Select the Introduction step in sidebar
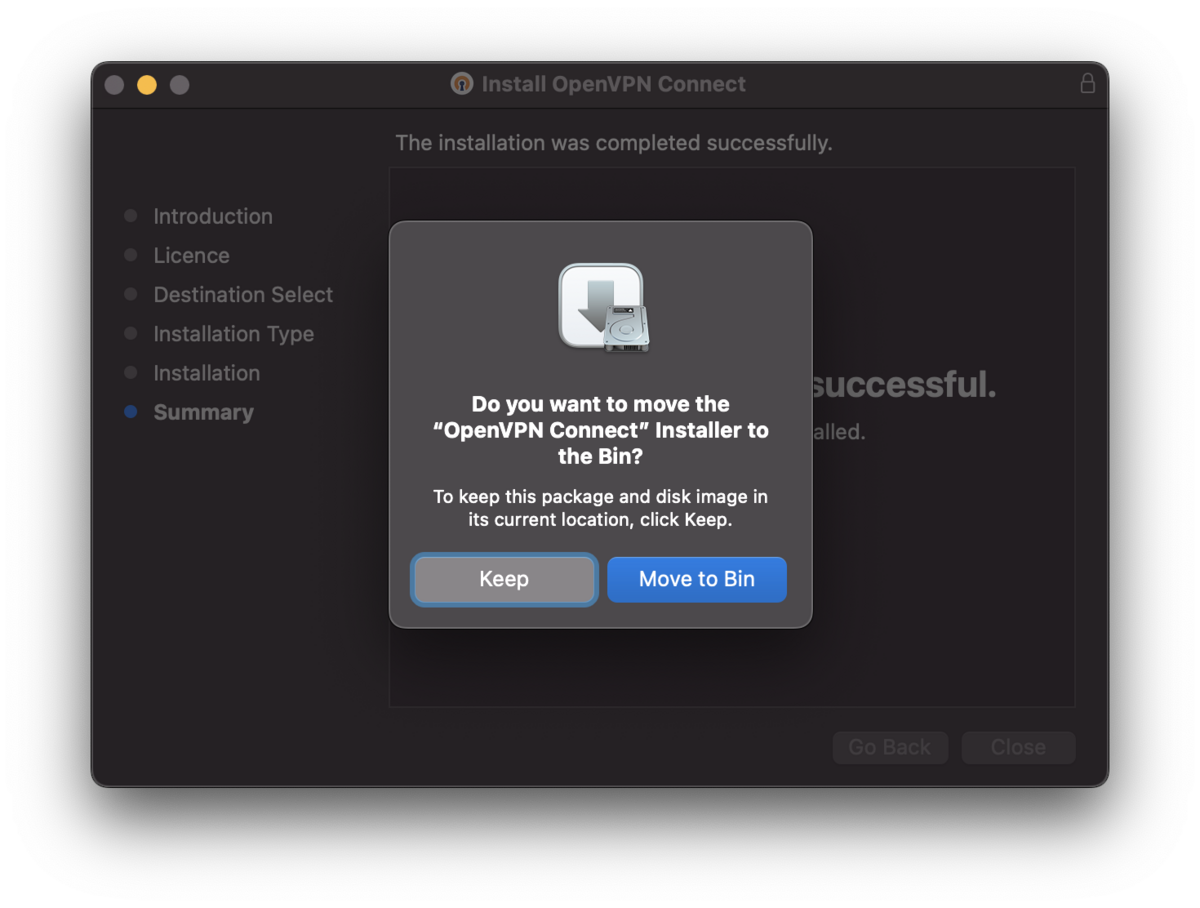The width and height of the screenshot is (1200, 908). point(212,216)
